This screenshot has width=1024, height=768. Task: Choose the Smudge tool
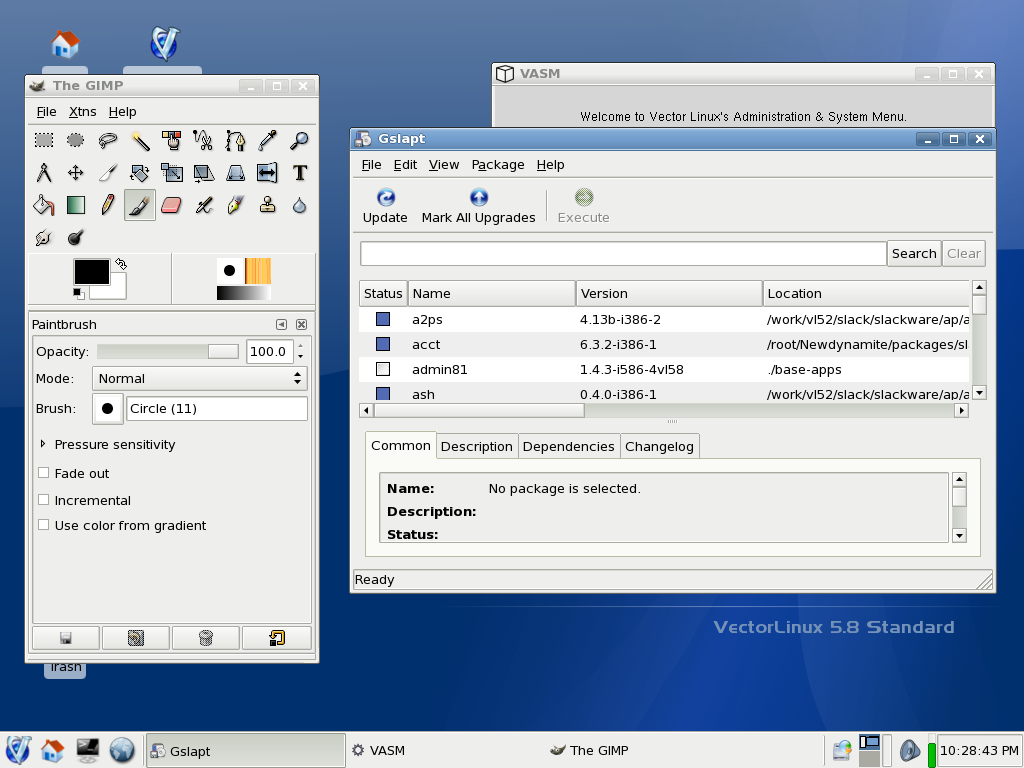pyautogui.click(x=44, y=238)
